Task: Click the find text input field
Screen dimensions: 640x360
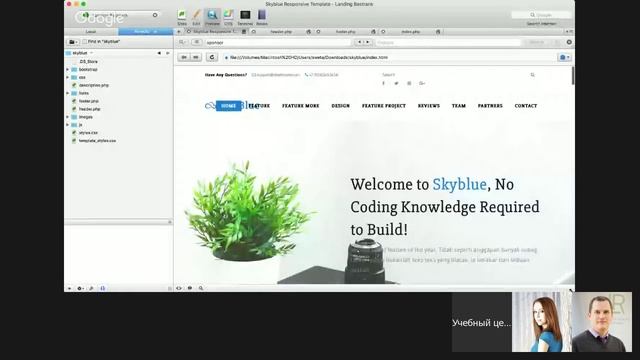Action: 278,42
